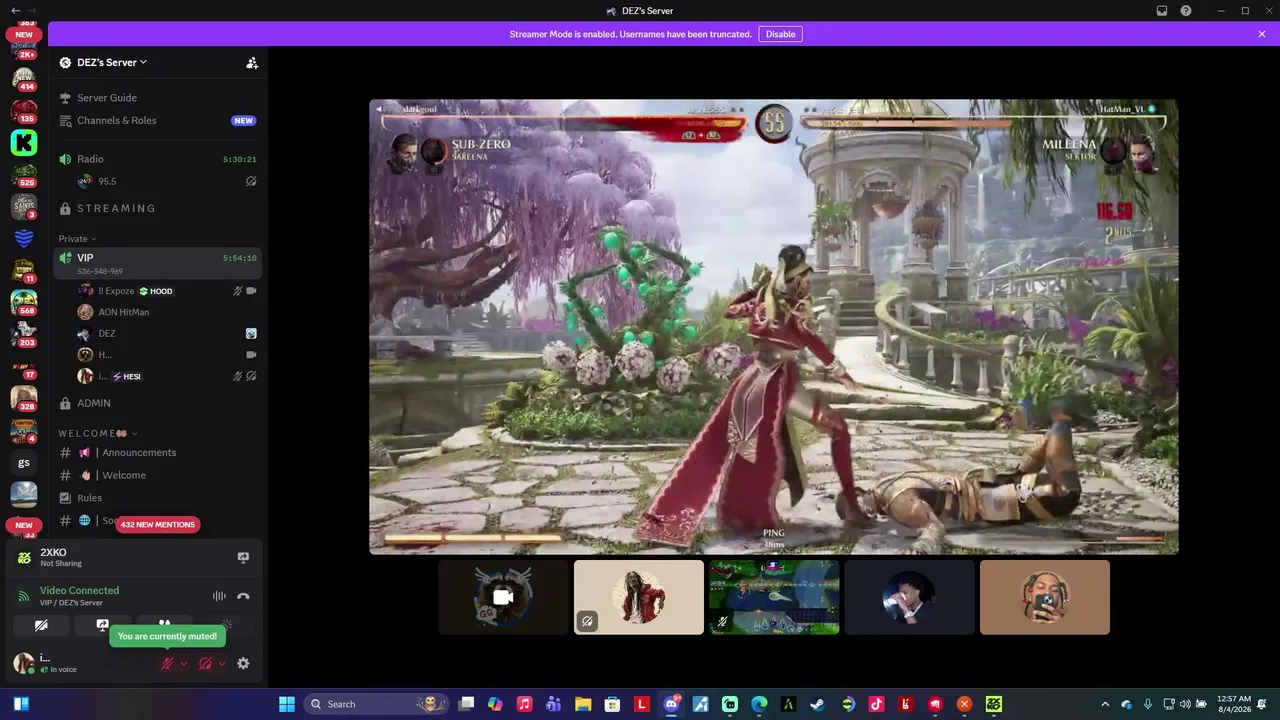1280x720 pixels.
Task: Select the STREAMING locked channel
Action: pos(158,208)
